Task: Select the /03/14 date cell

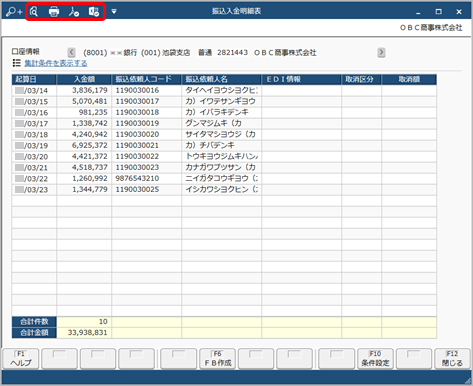Action: point(34,90)
